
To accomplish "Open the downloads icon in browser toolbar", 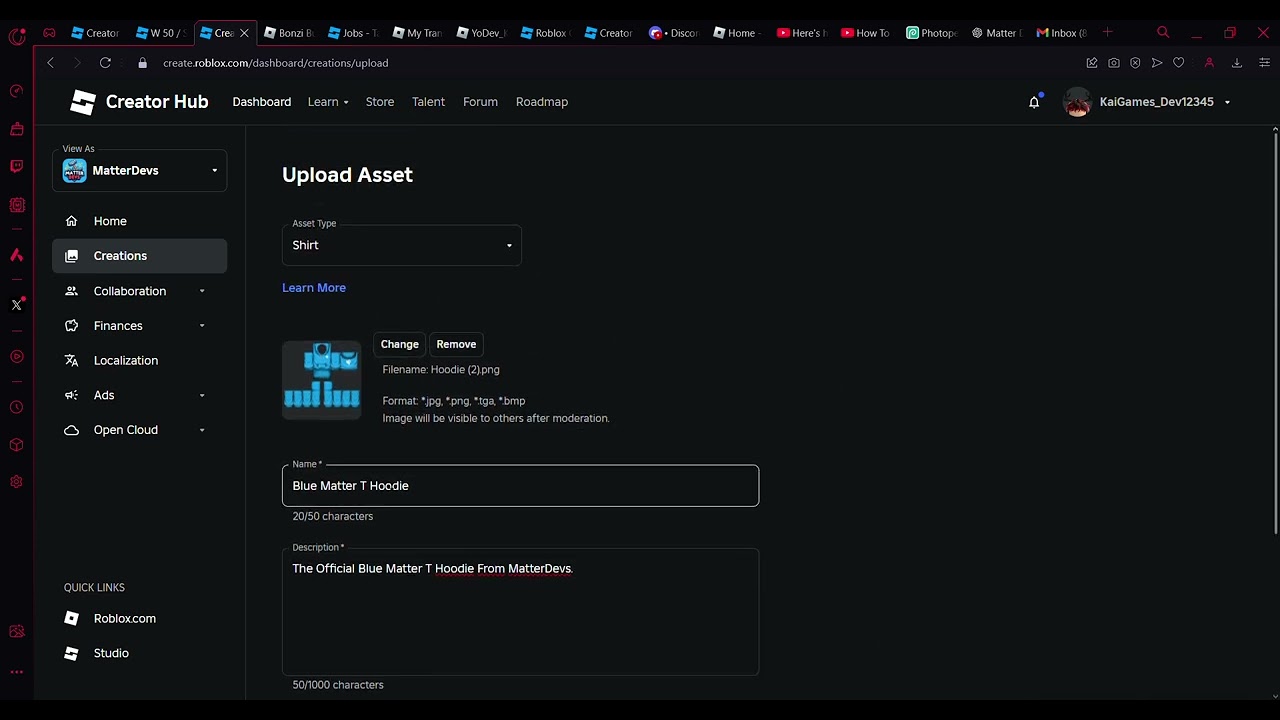I will point(1237,63).
